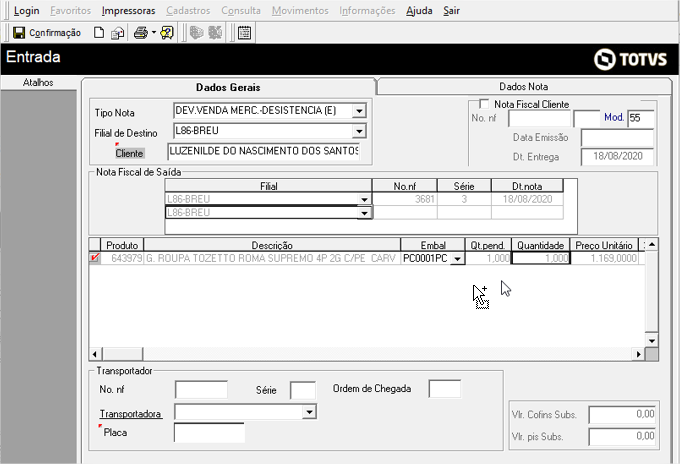This screenshot has height=464, width=680.
Task: Click the Quantidade cell 1,000
Action: point(541,258)
